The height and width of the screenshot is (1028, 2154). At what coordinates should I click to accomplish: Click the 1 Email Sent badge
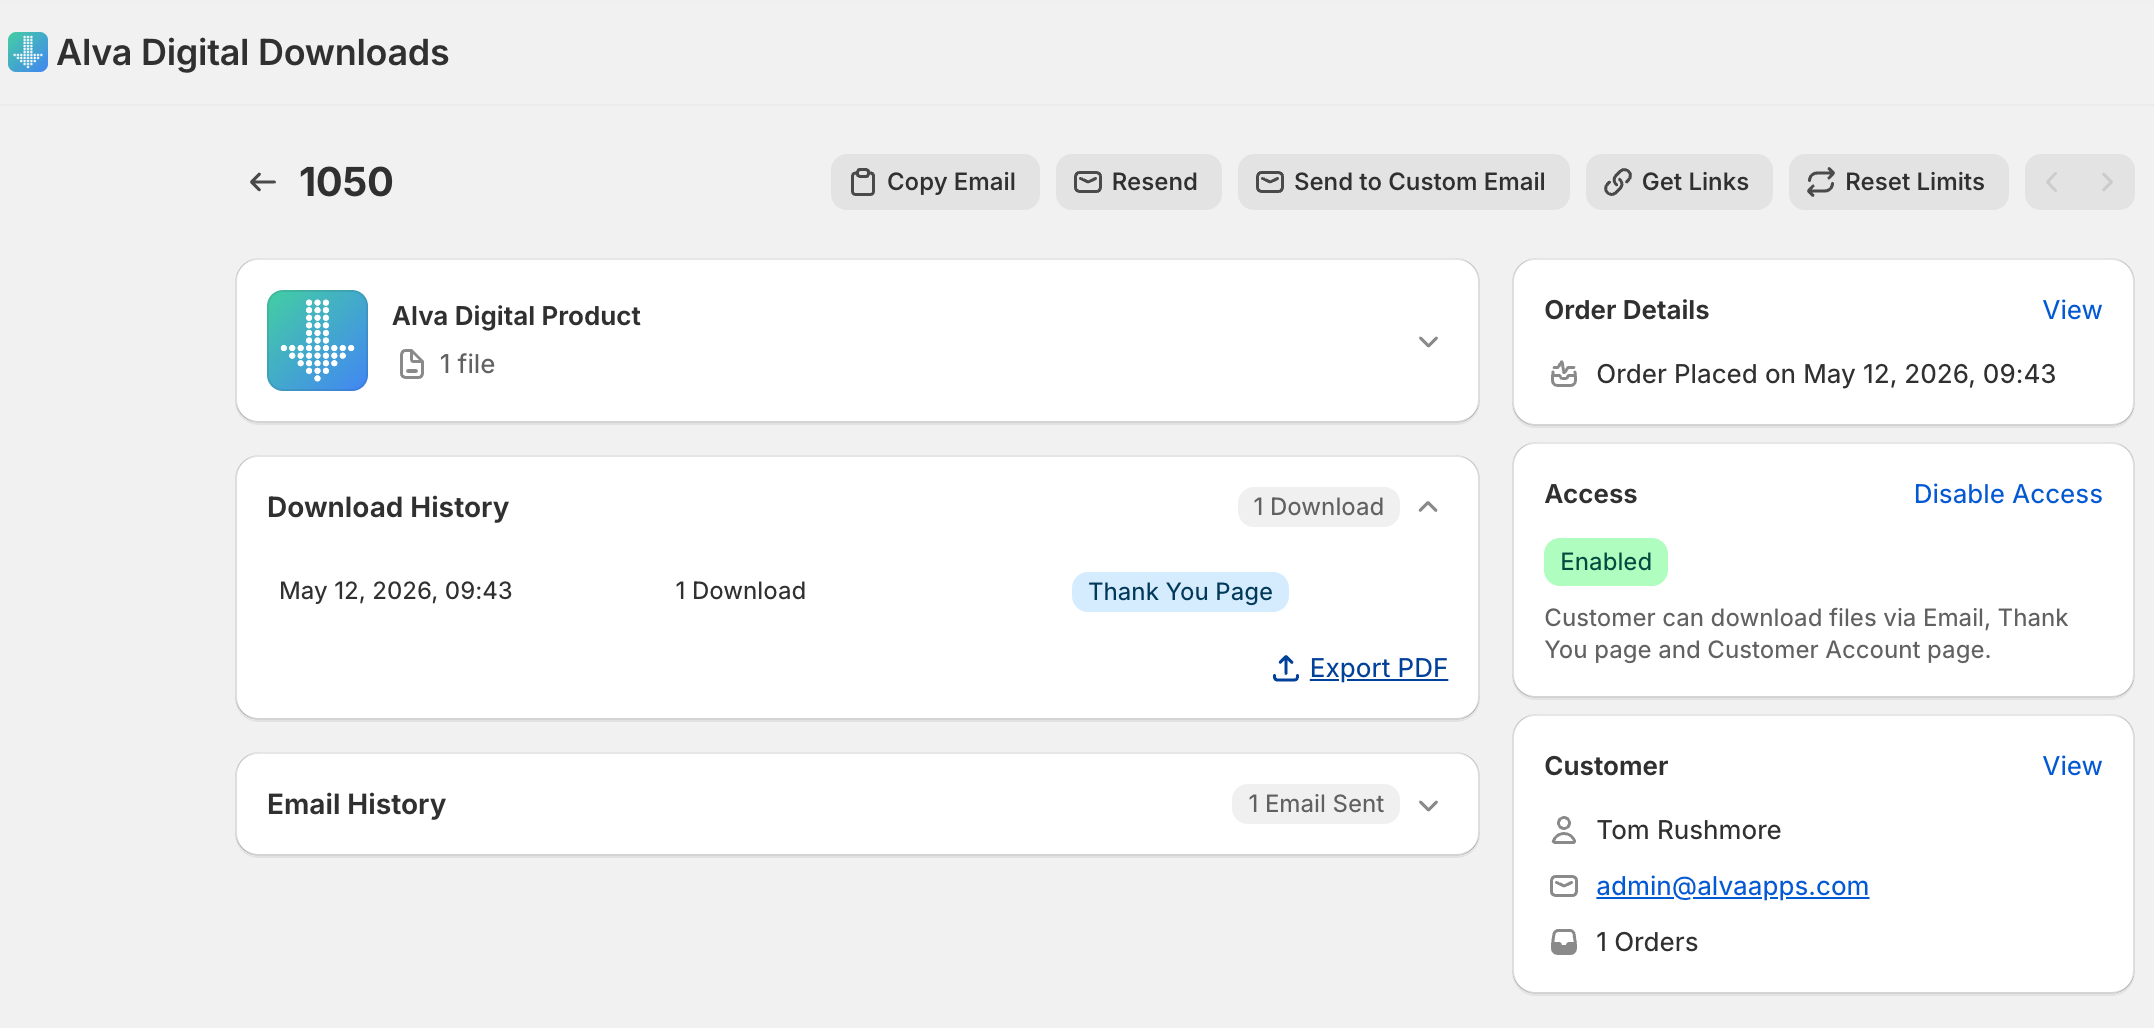coord(1315,804)
